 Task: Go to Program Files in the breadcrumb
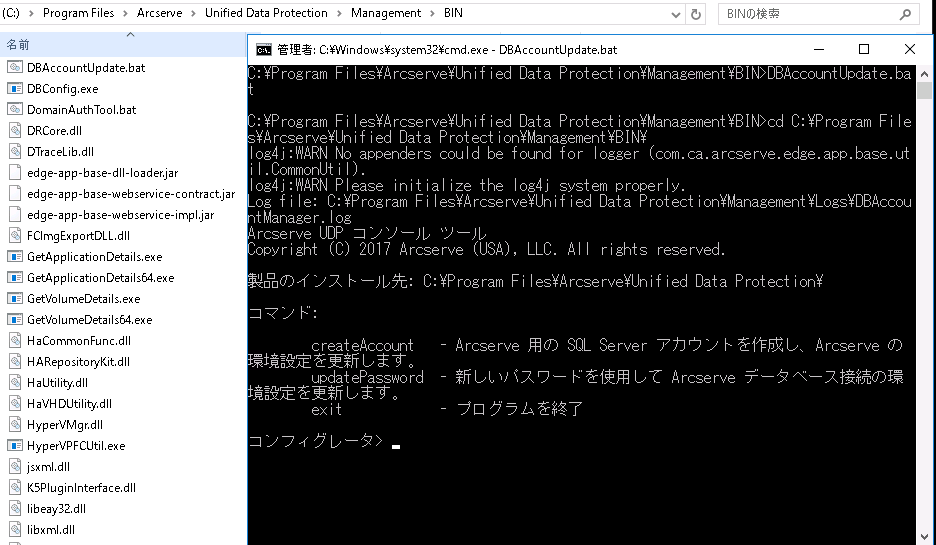point(78,13)
